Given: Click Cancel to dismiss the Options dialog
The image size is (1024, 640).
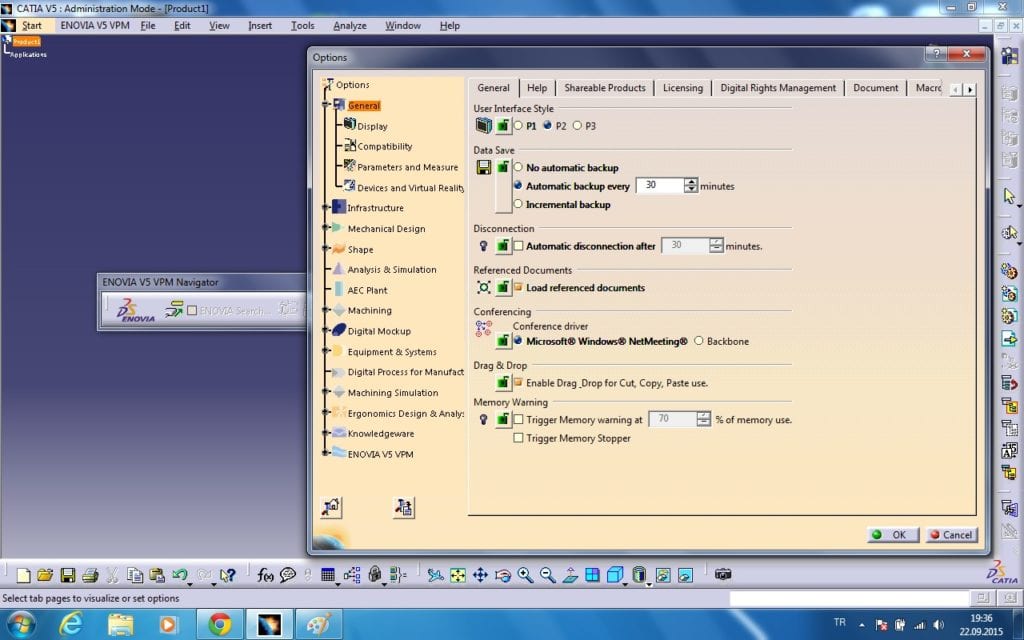Looking at the screenshot, I should click(949, 535).
